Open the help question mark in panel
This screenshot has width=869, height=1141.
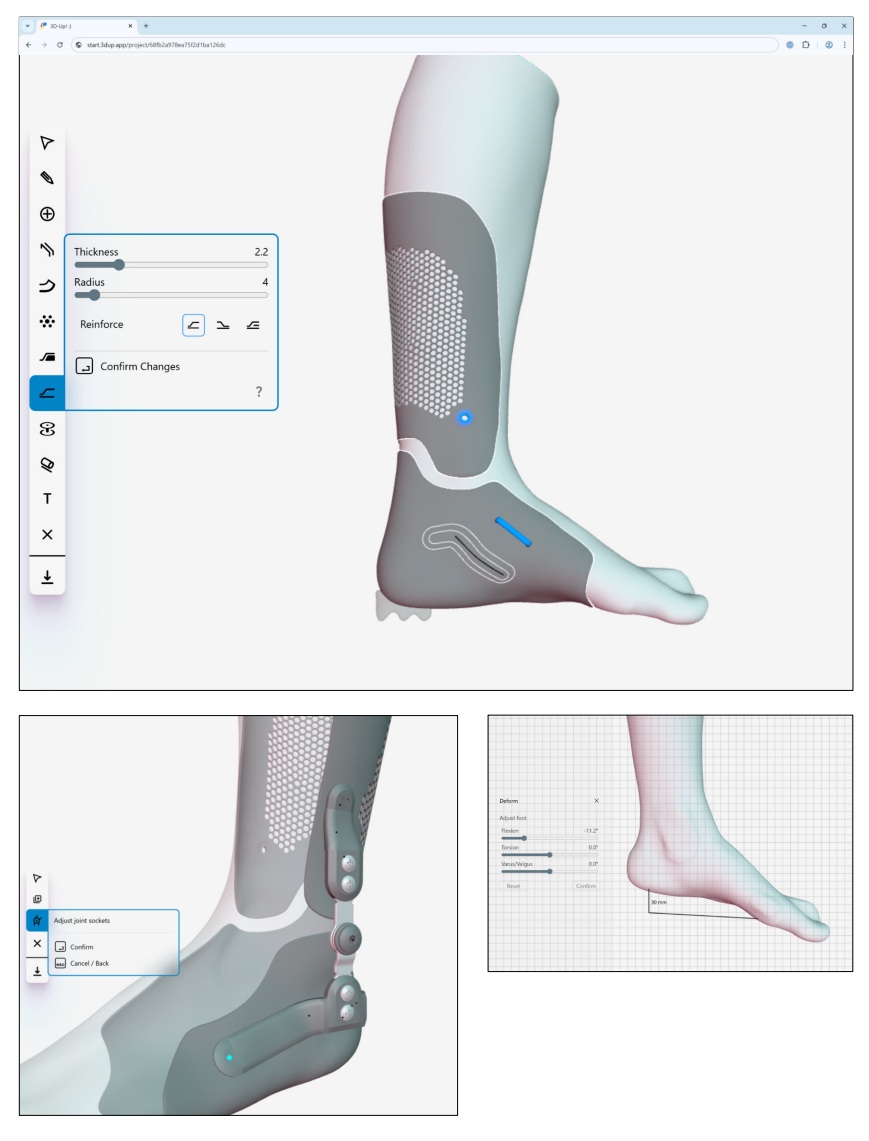tap(258, 391)
